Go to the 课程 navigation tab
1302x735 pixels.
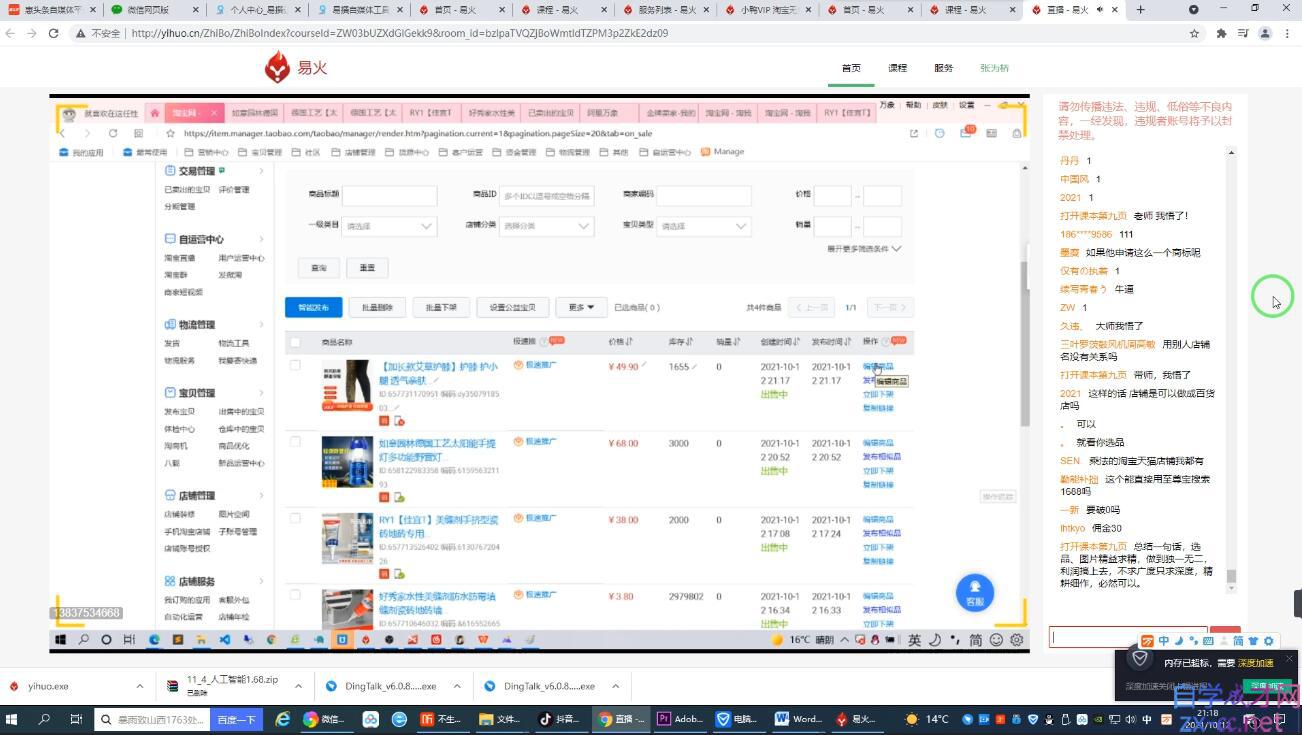[897, 68]
